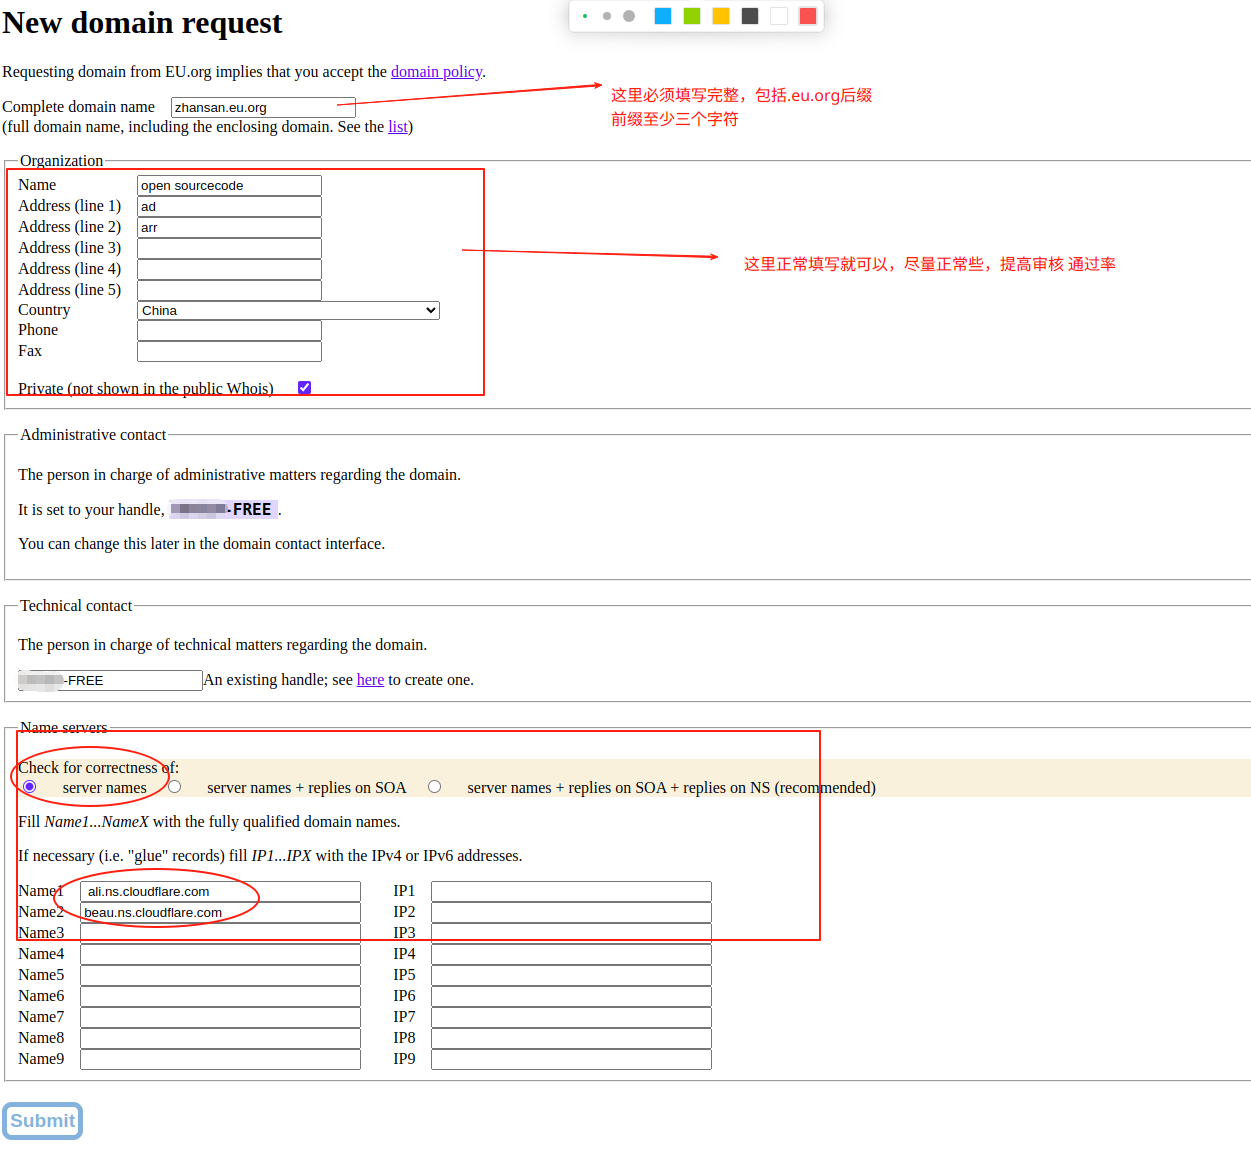Choose the dark gray annotation color
The width and height of the screenshot is (1251, 1149).
[749, 16]
